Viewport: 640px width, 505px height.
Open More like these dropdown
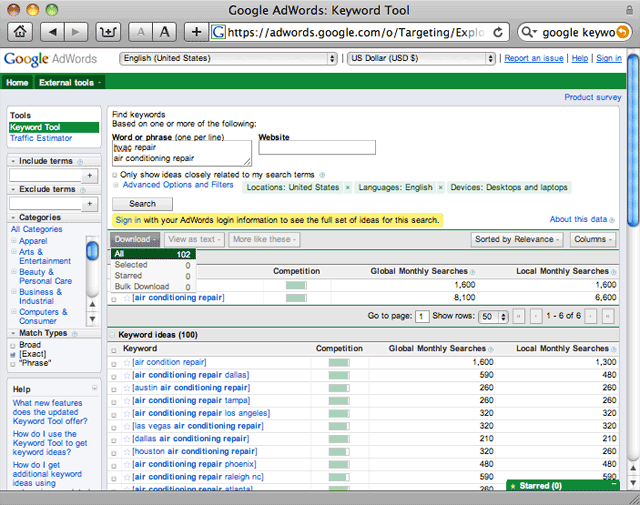pyautogui.click(x=264, y=239)
